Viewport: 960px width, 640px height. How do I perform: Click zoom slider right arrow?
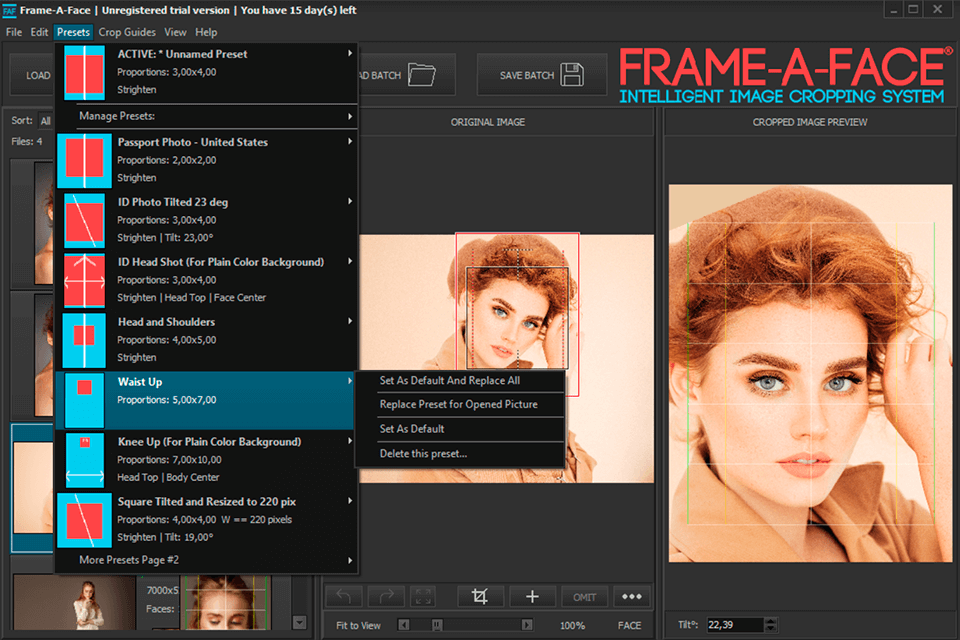point(527,625)
